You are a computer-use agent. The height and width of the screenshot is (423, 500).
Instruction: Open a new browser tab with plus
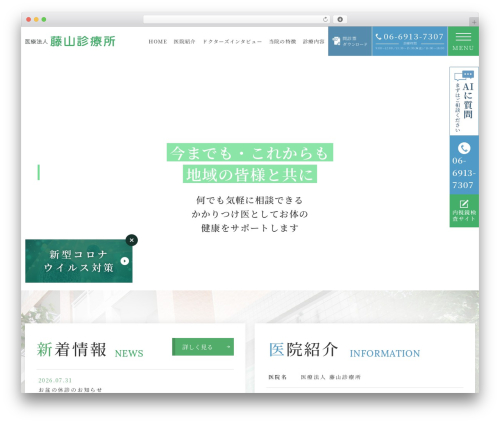(x=474, y=22)
